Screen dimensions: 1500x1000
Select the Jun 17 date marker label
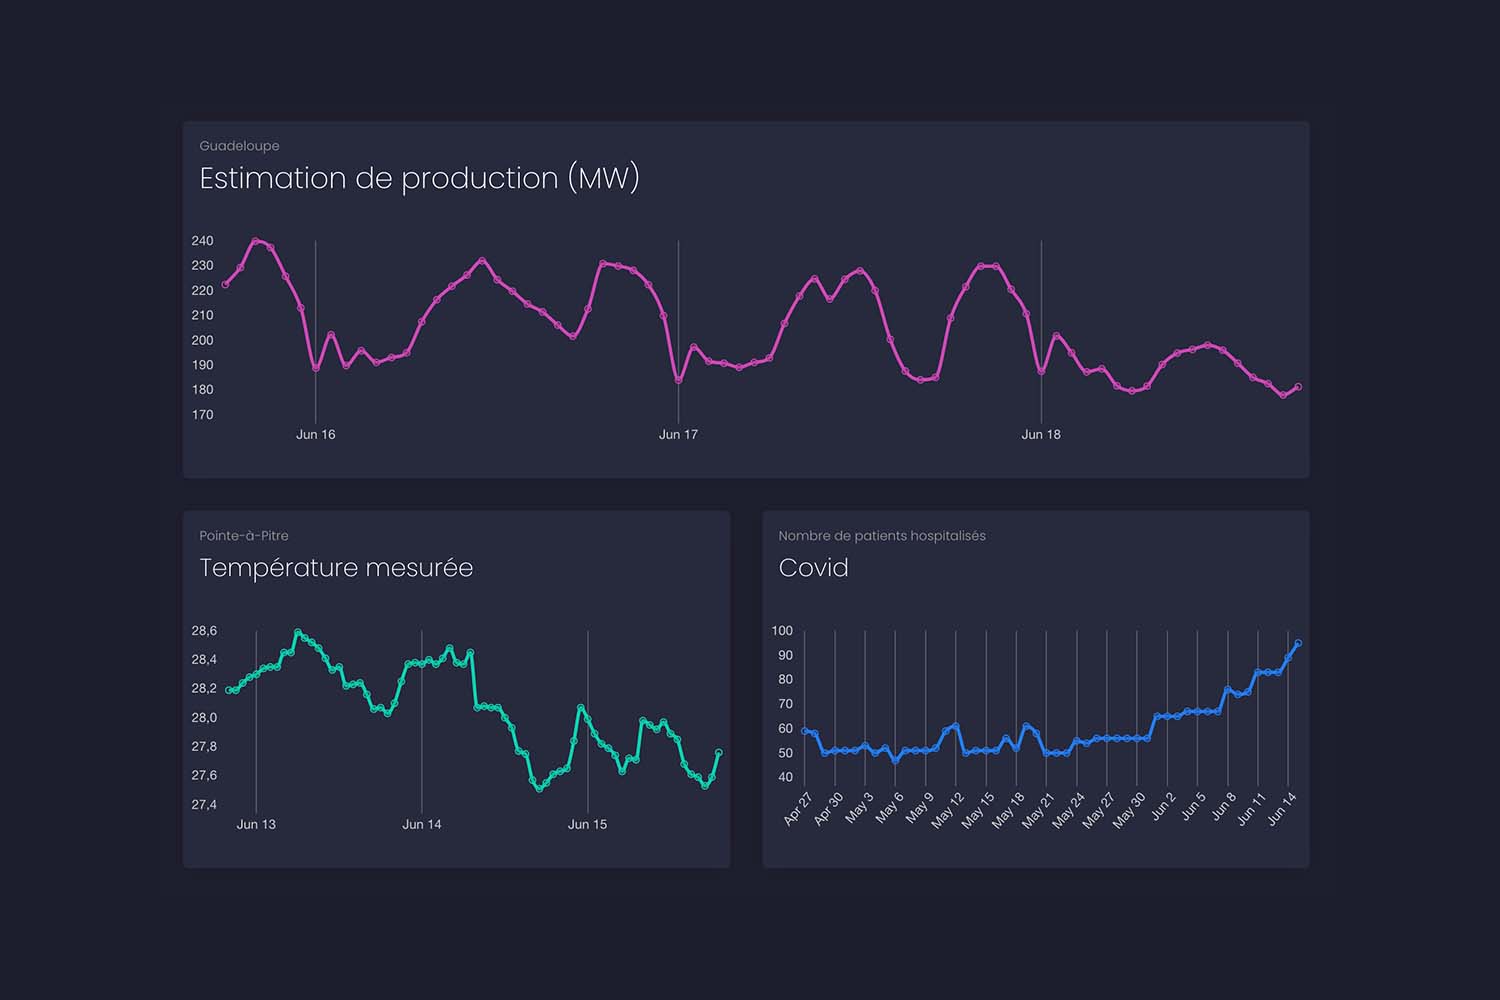pos(678,434)
